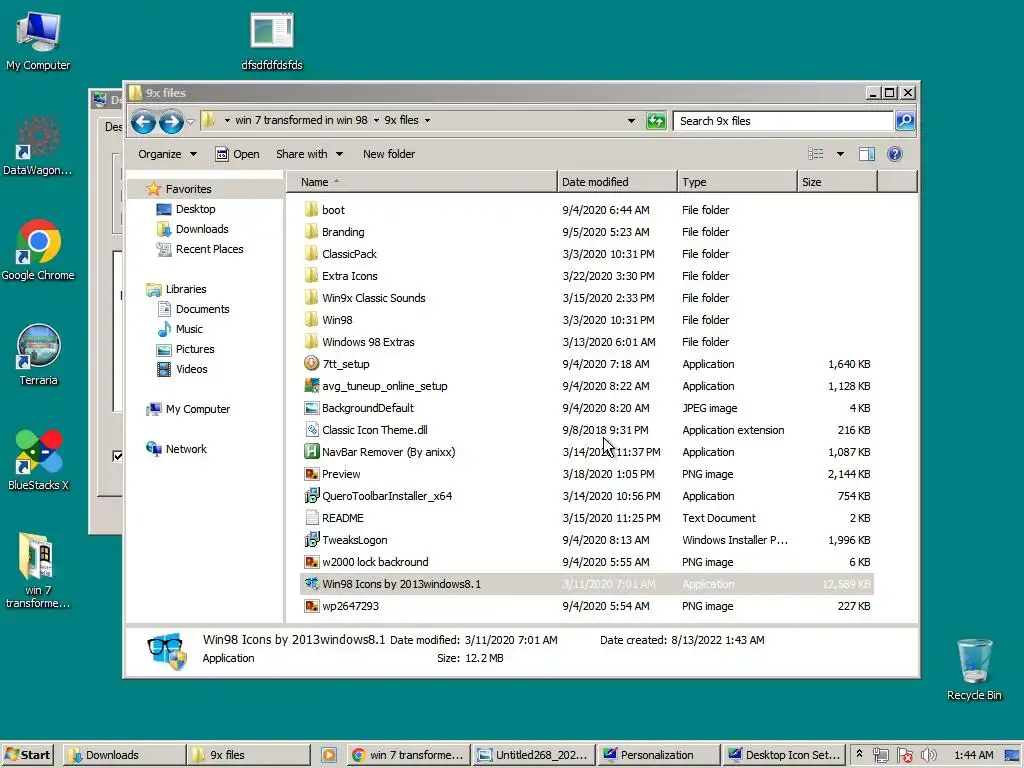Select the Google Chrome desktop shortcut
This screenshot has width=1024, height=768.
pos(38,251)
